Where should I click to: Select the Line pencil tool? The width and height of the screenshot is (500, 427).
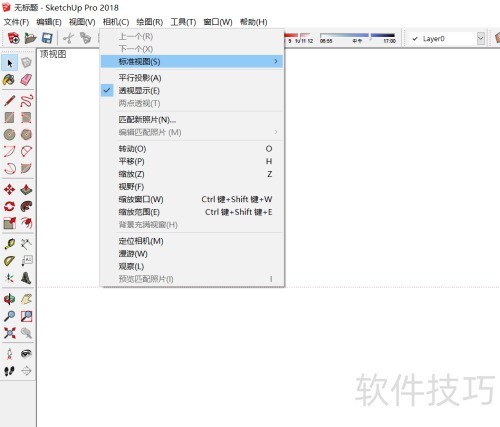(10, 101)
